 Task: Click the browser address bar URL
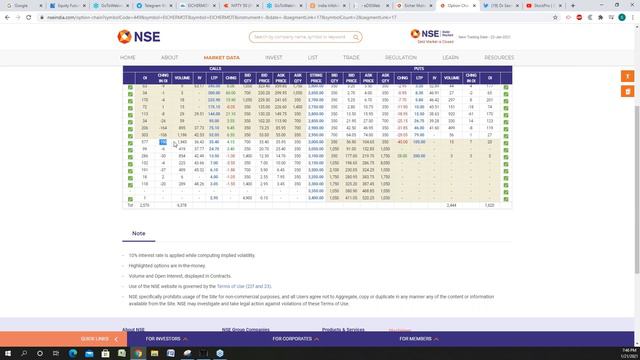[221, 18]
